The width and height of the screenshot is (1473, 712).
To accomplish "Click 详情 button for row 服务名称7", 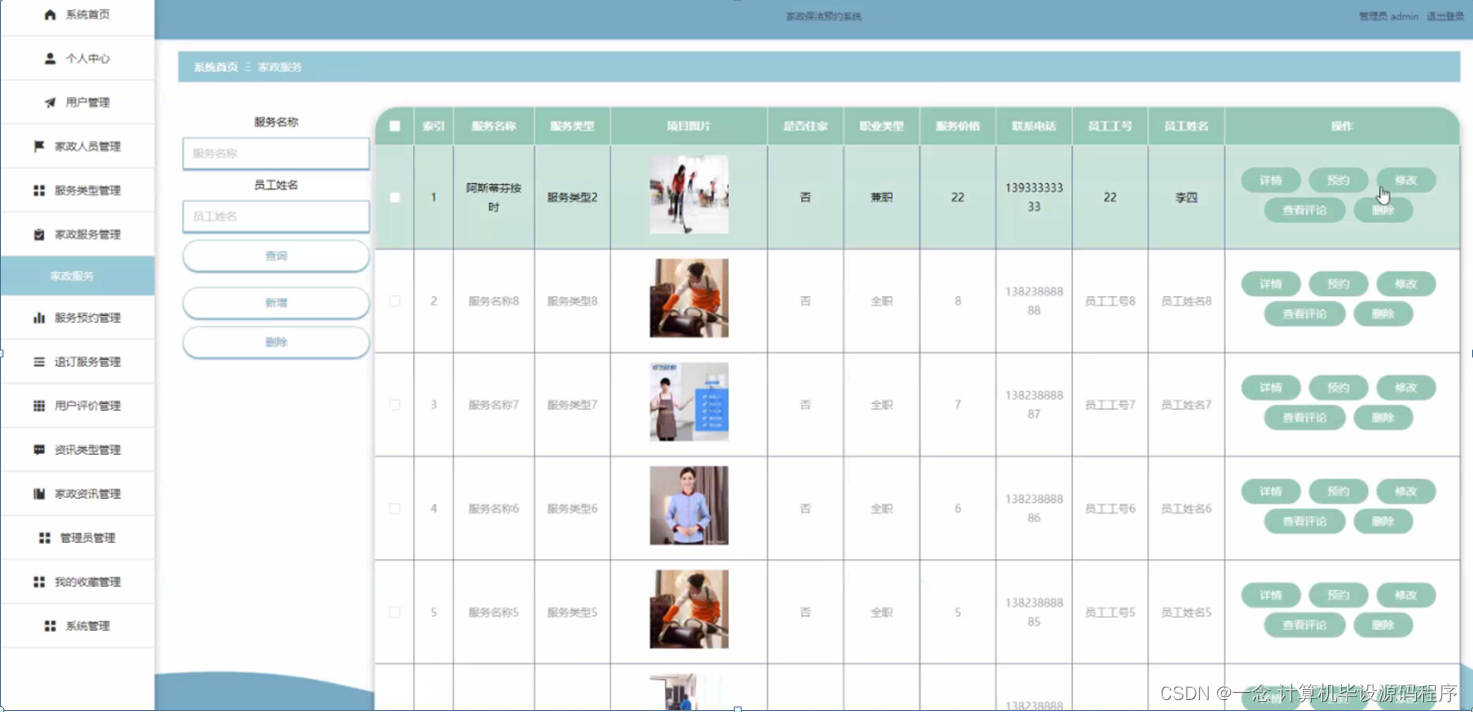I will [1271, 388].
